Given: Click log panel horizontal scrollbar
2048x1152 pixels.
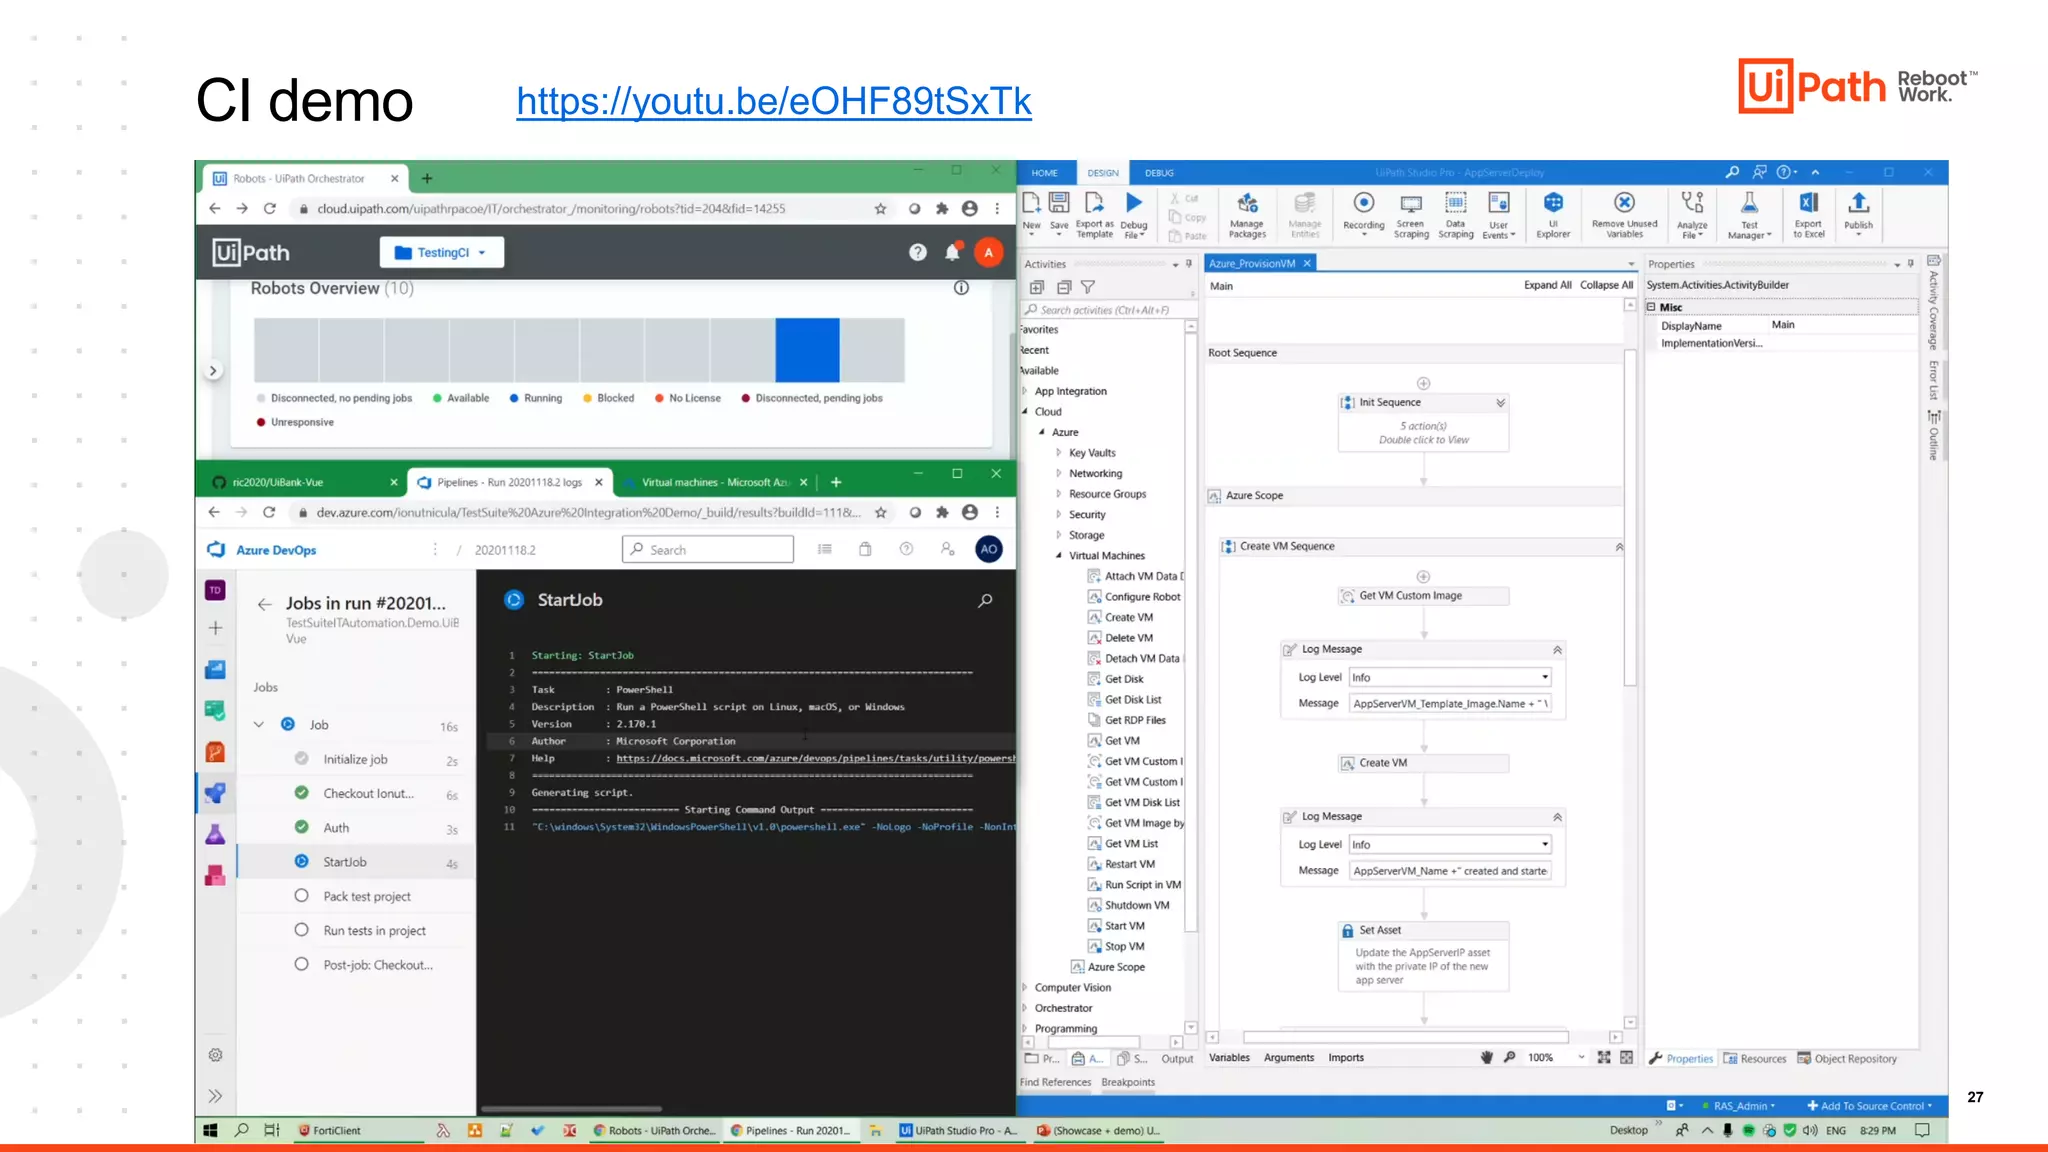Looking at the screenshot, I should tap(571, 1108).
